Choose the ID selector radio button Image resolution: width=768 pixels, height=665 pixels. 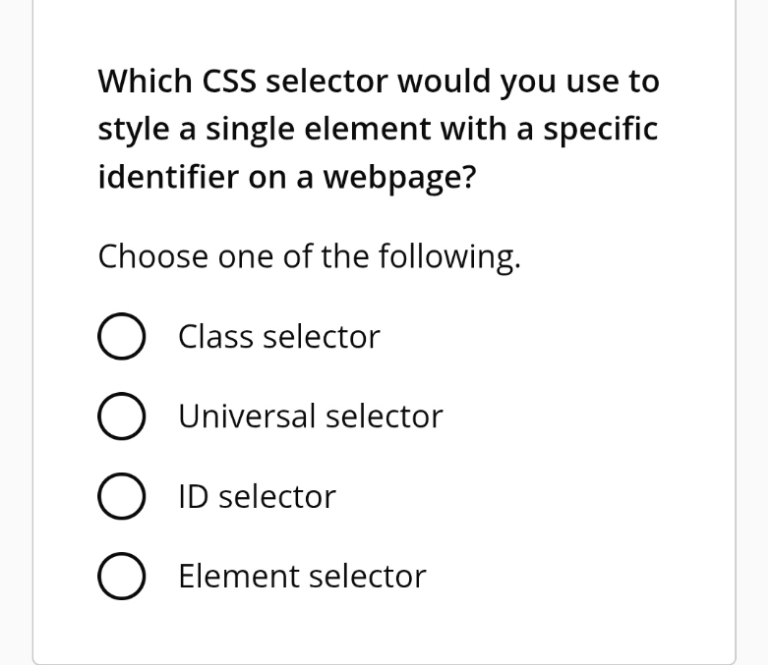click(117, 497)
